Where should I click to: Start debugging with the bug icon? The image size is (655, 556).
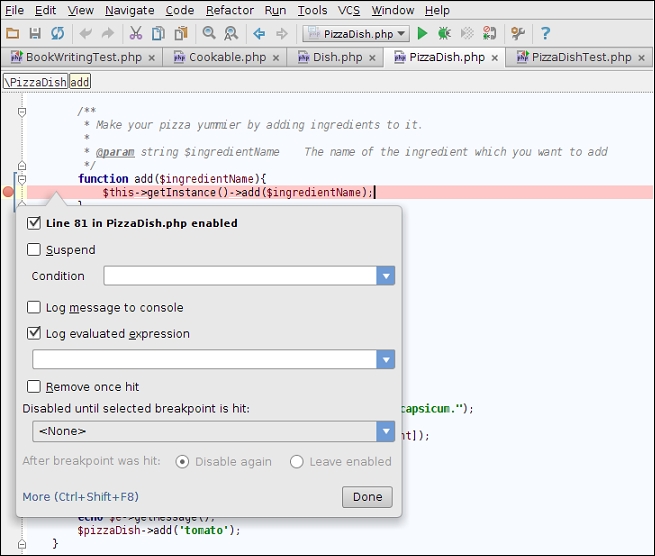point(444,33)
